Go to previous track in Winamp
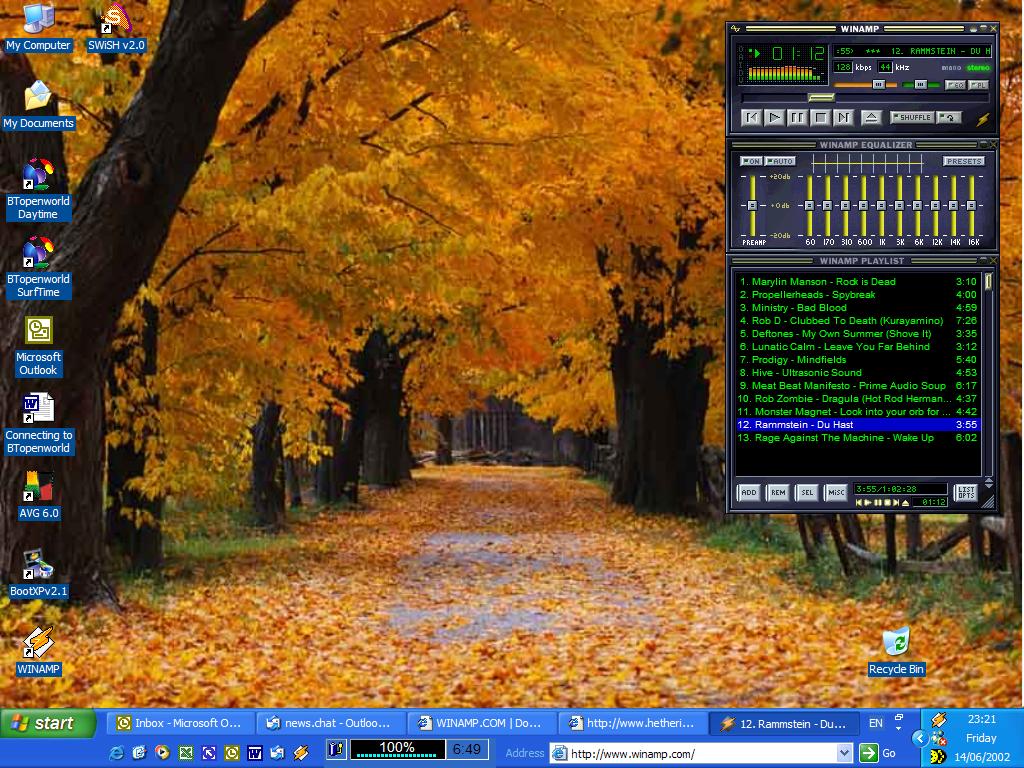The width and height of the screenshot is (1024, 768). 751,118
